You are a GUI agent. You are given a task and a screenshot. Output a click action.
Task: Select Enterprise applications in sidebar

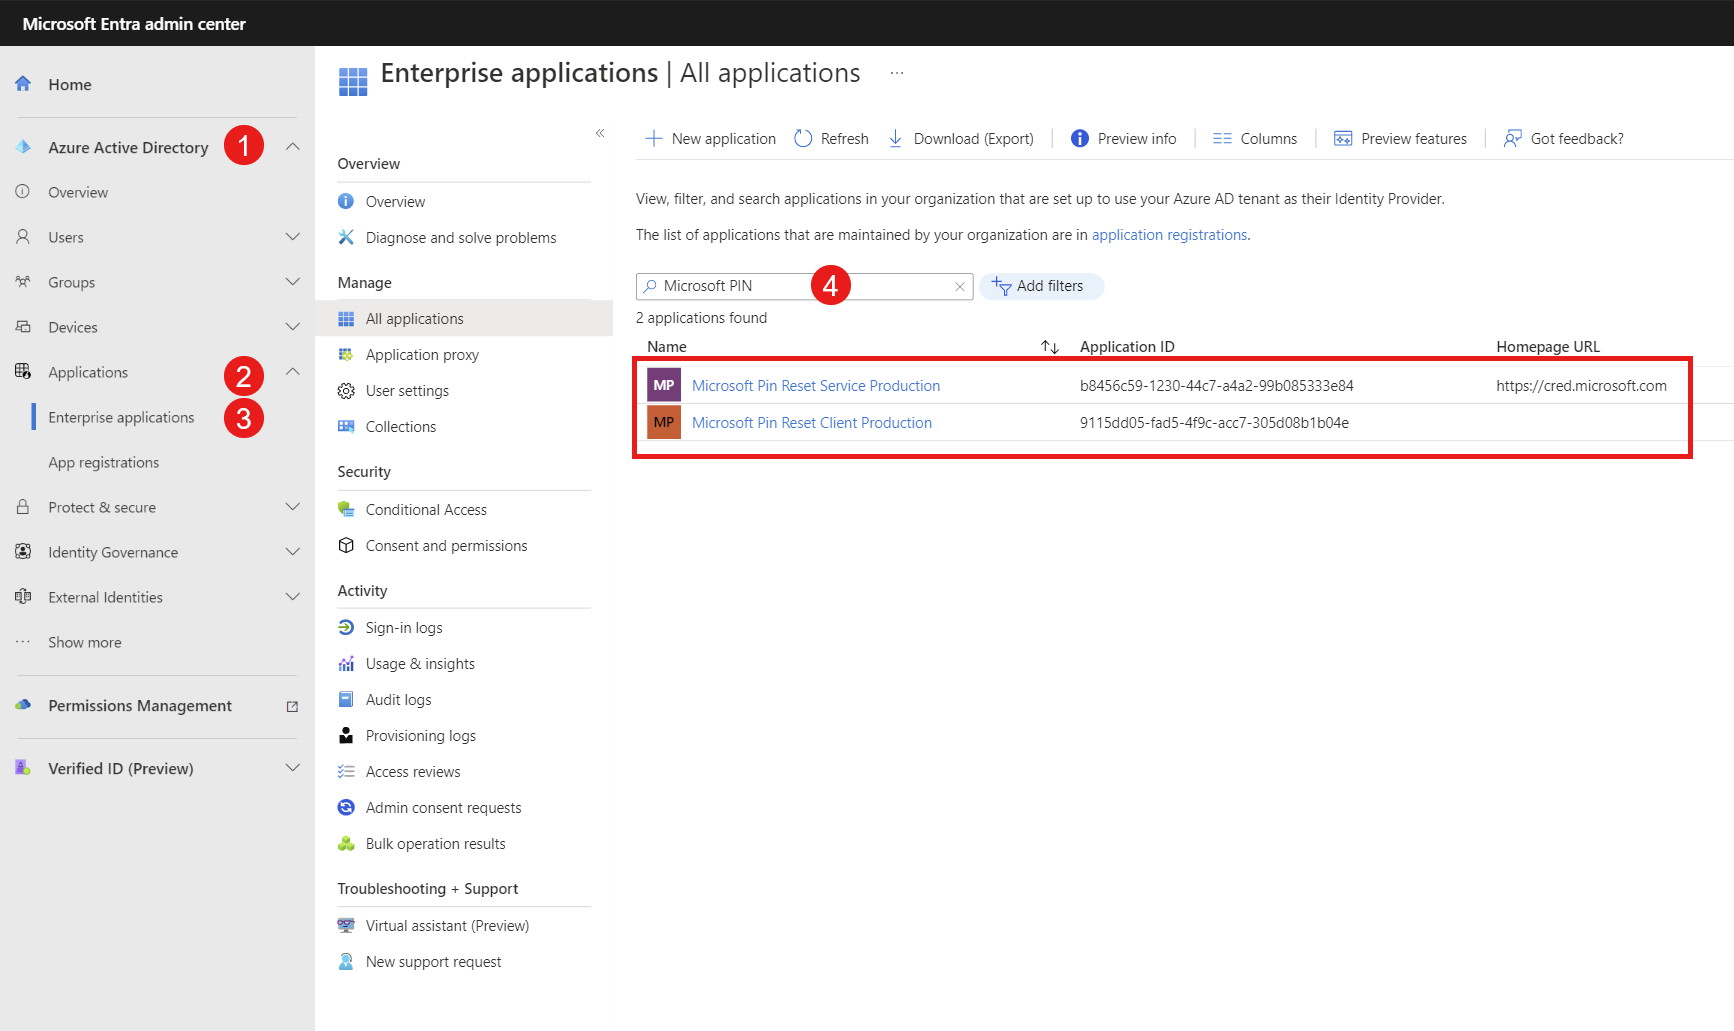tap(121, 417)
